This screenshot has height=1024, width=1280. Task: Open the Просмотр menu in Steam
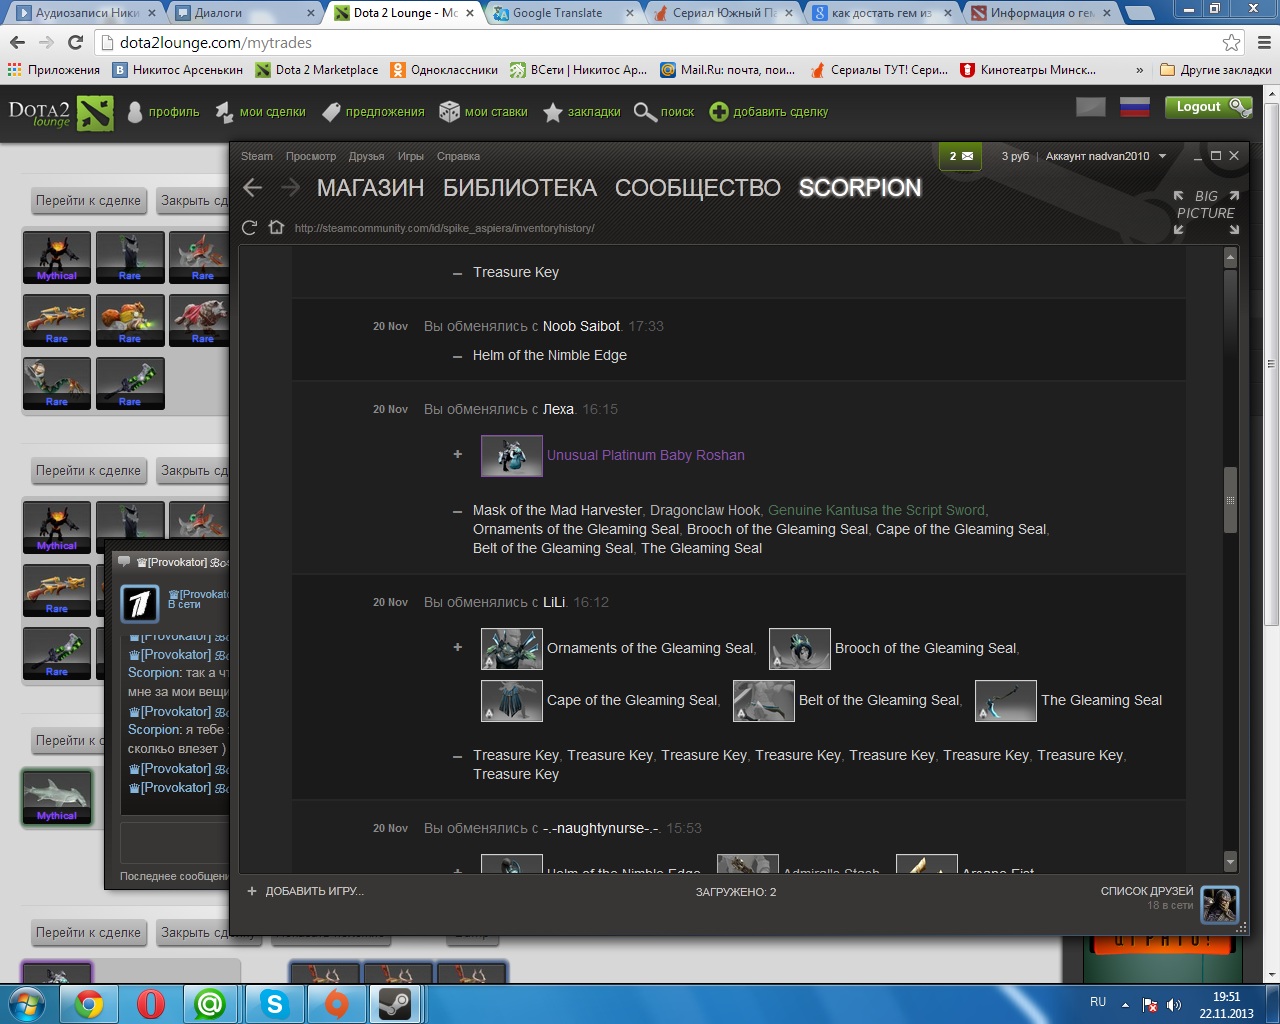pyautogui.click(x=311, y=156)
